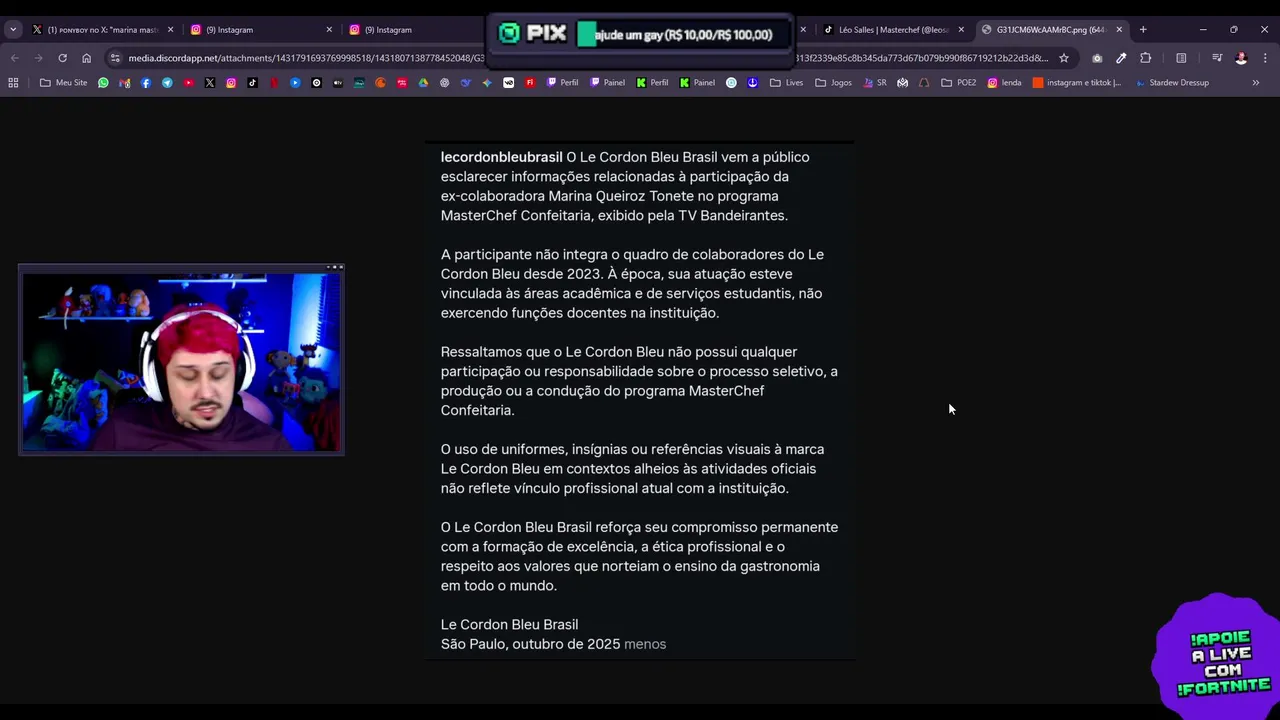
Task: Open the X bookmark in bookmarks bar
Action: (x=210, y=83)
